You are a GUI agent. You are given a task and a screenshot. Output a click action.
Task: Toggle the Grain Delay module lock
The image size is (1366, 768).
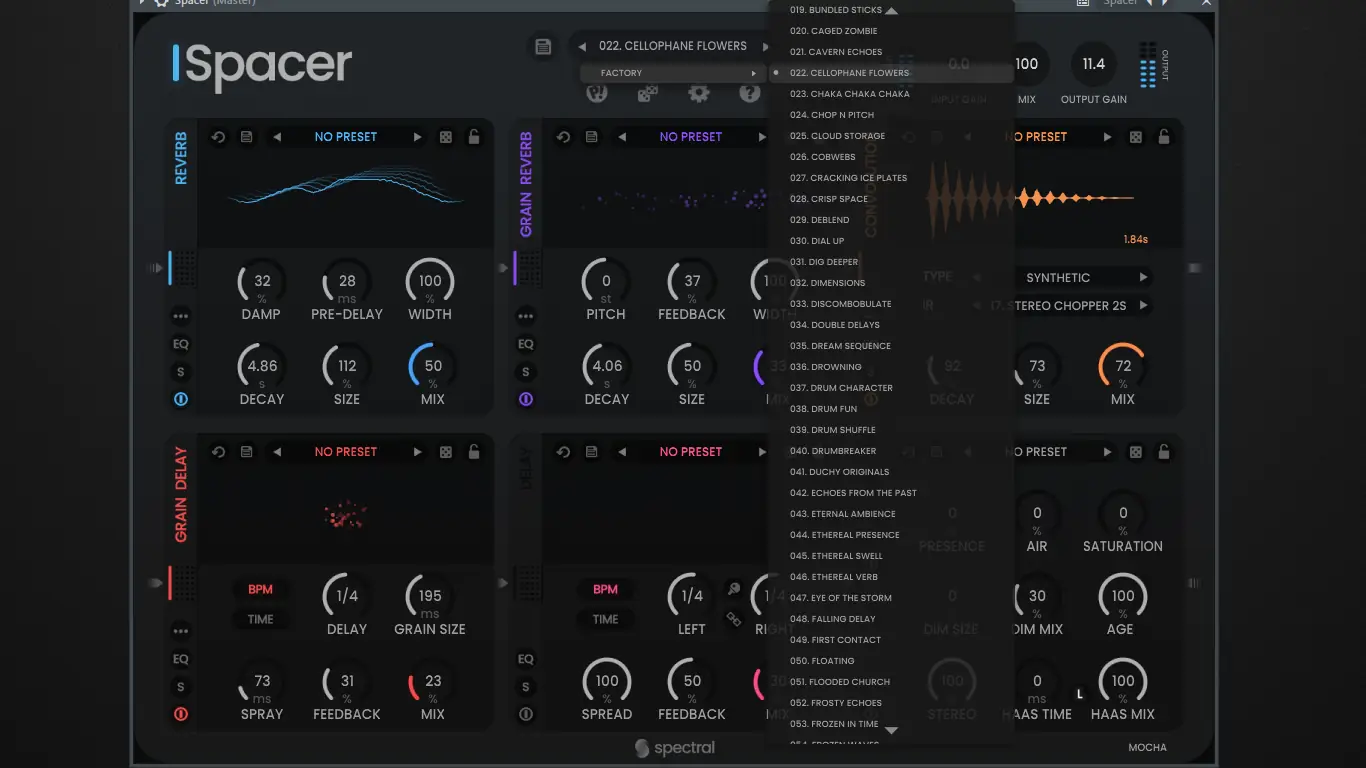pyautogui.click(x=474, y=452)
